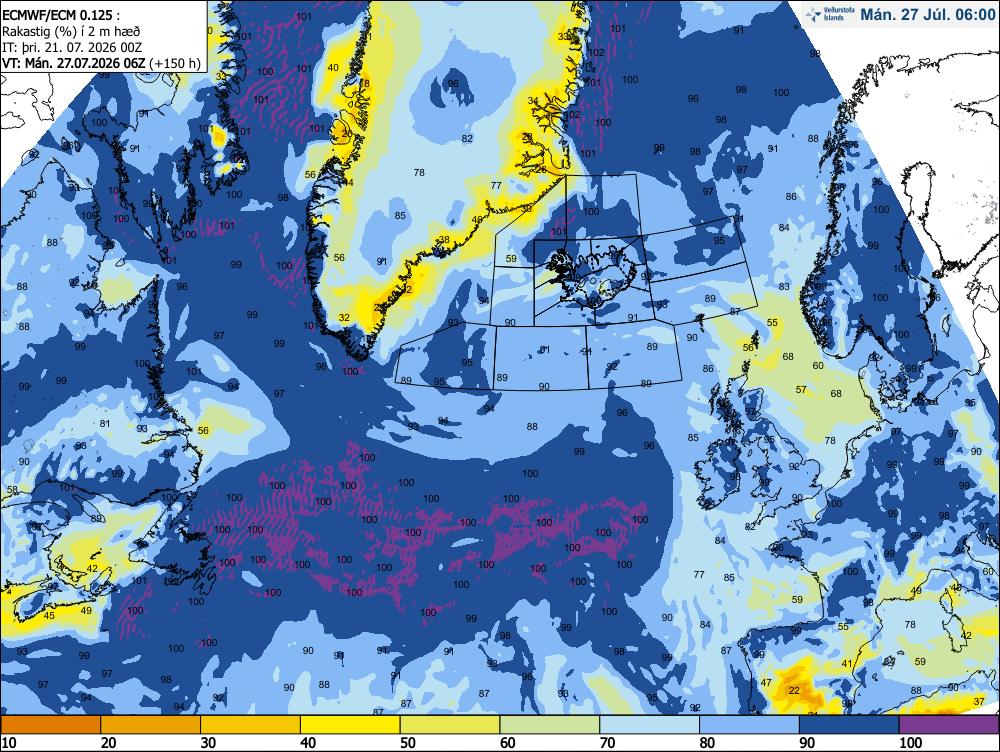Click the 'Mán. 27 Júl. 06:00' timestamp

928,15
